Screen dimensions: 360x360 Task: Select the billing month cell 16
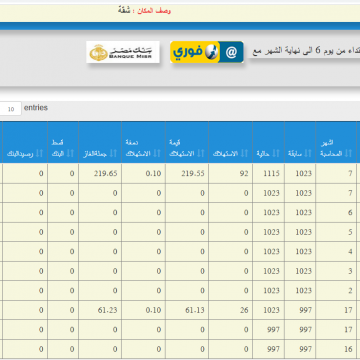[x=336, y=349]
